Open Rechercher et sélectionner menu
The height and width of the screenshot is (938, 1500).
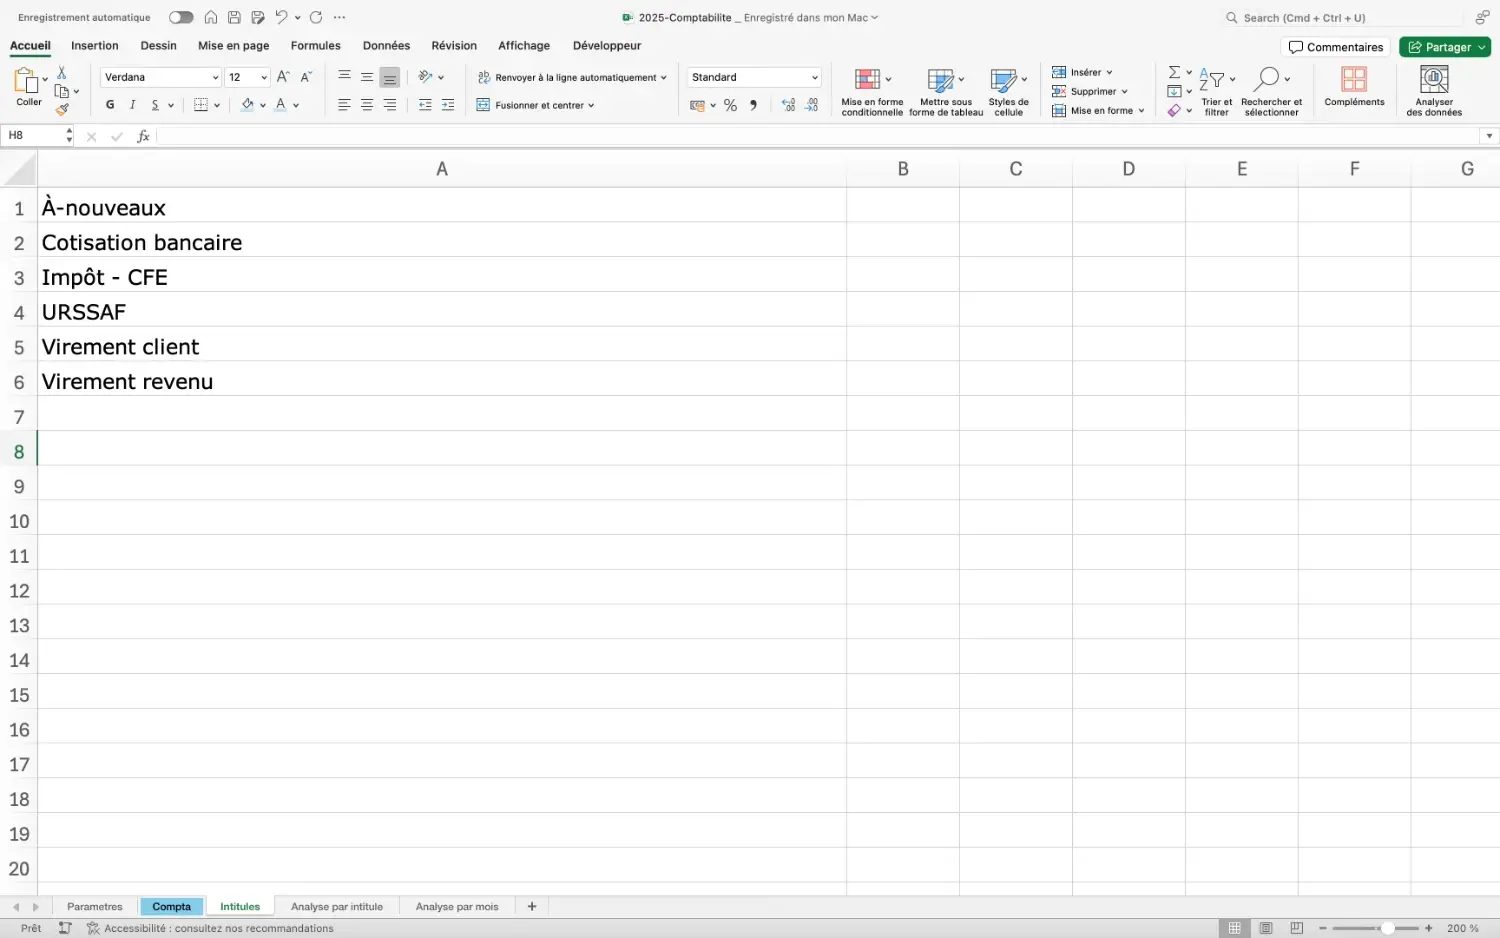tap(1271, 92)
